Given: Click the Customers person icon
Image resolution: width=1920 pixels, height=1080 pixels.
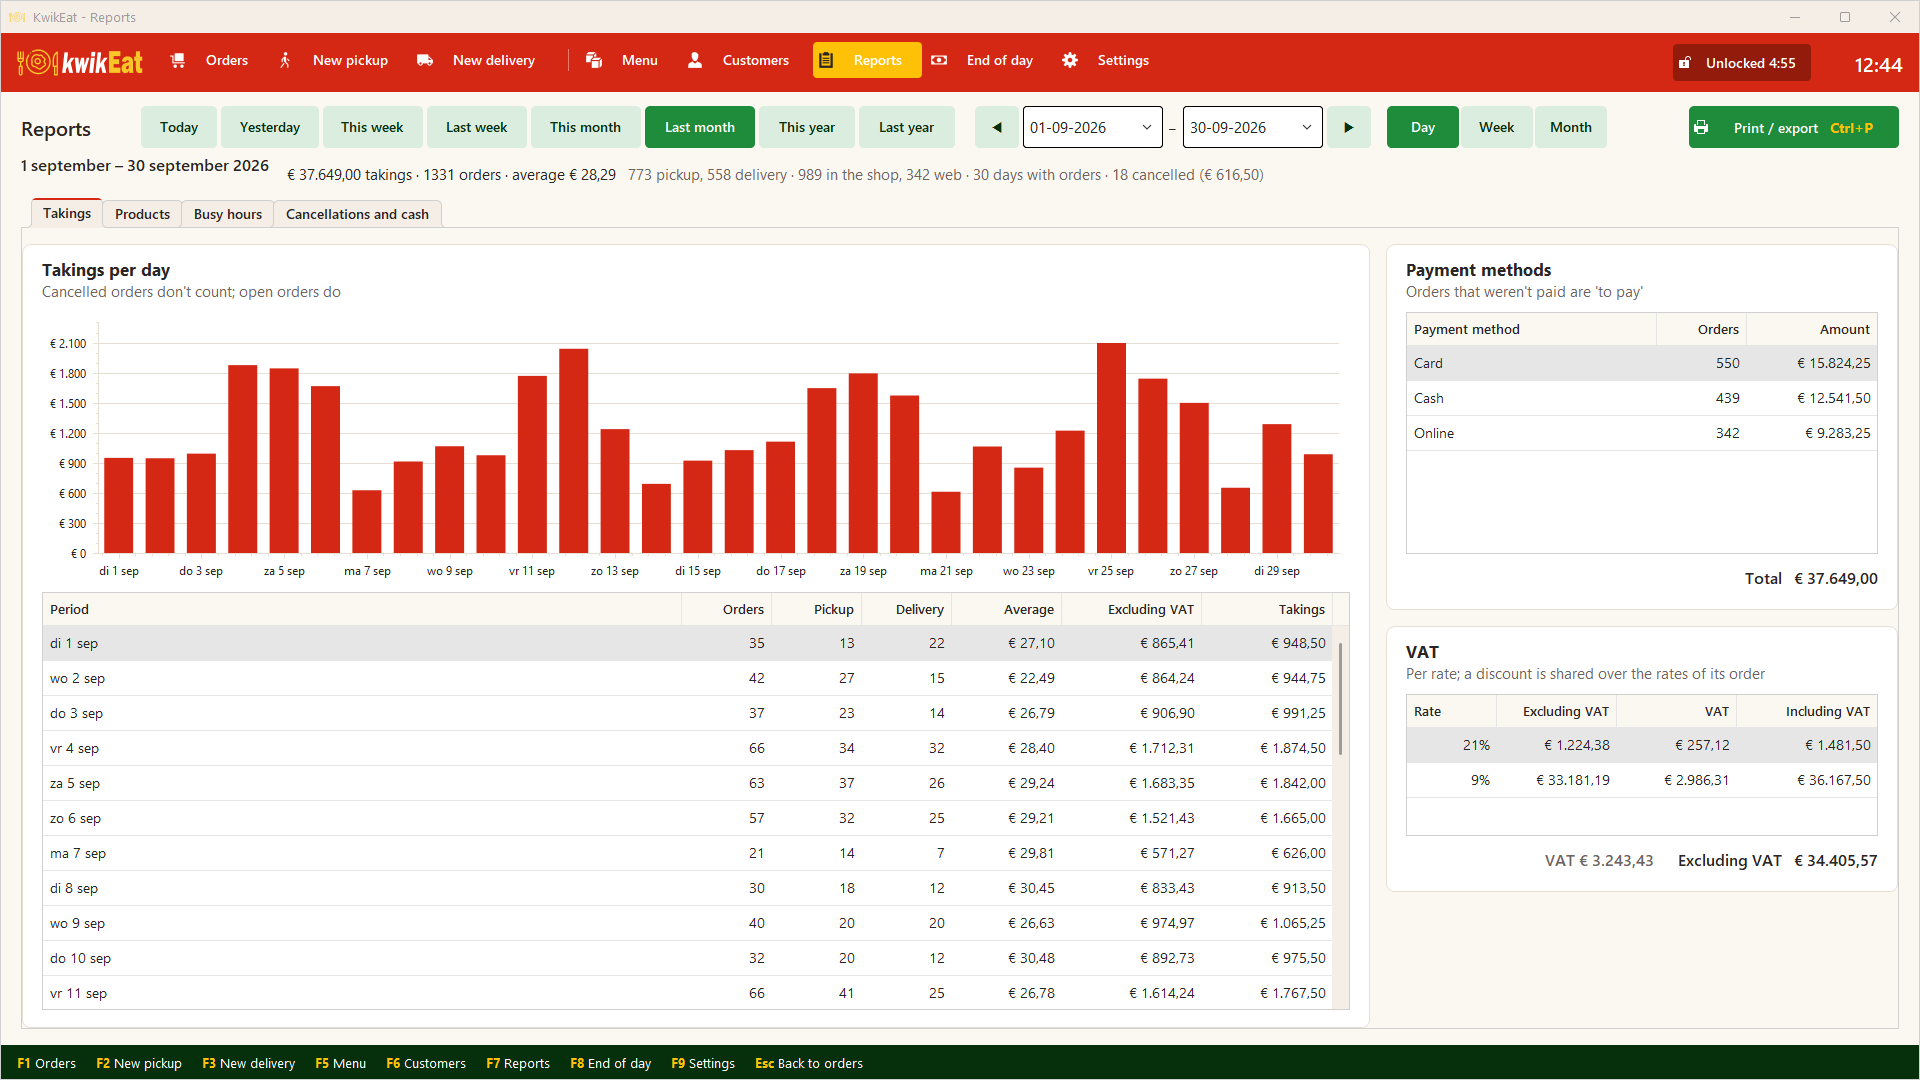Looking at the screenshot, I should point(695,60).
